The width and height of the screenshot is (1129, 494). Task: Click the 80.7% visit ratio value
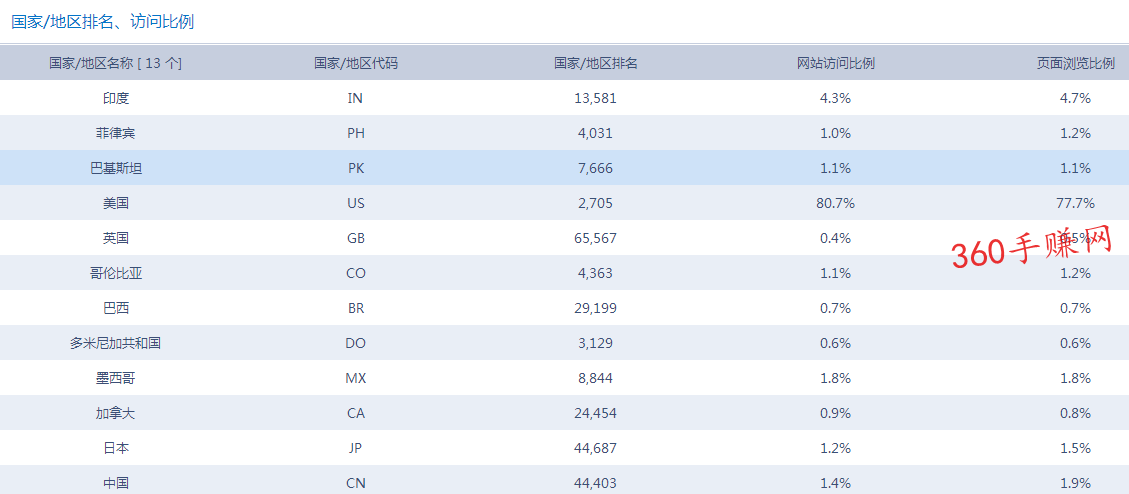835,203
